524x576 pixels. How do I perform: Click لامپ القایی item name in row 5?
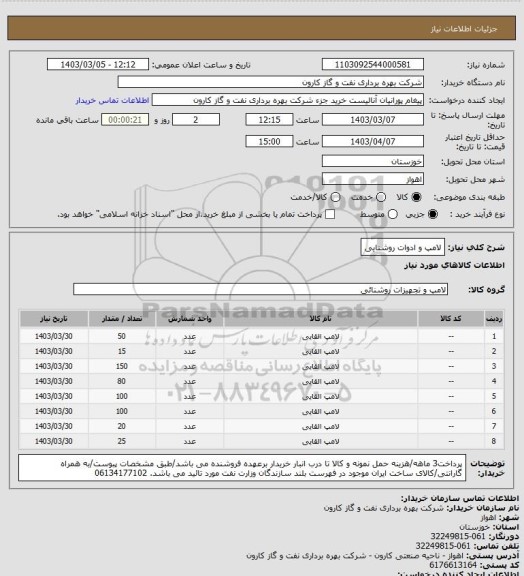pos(320,396)
